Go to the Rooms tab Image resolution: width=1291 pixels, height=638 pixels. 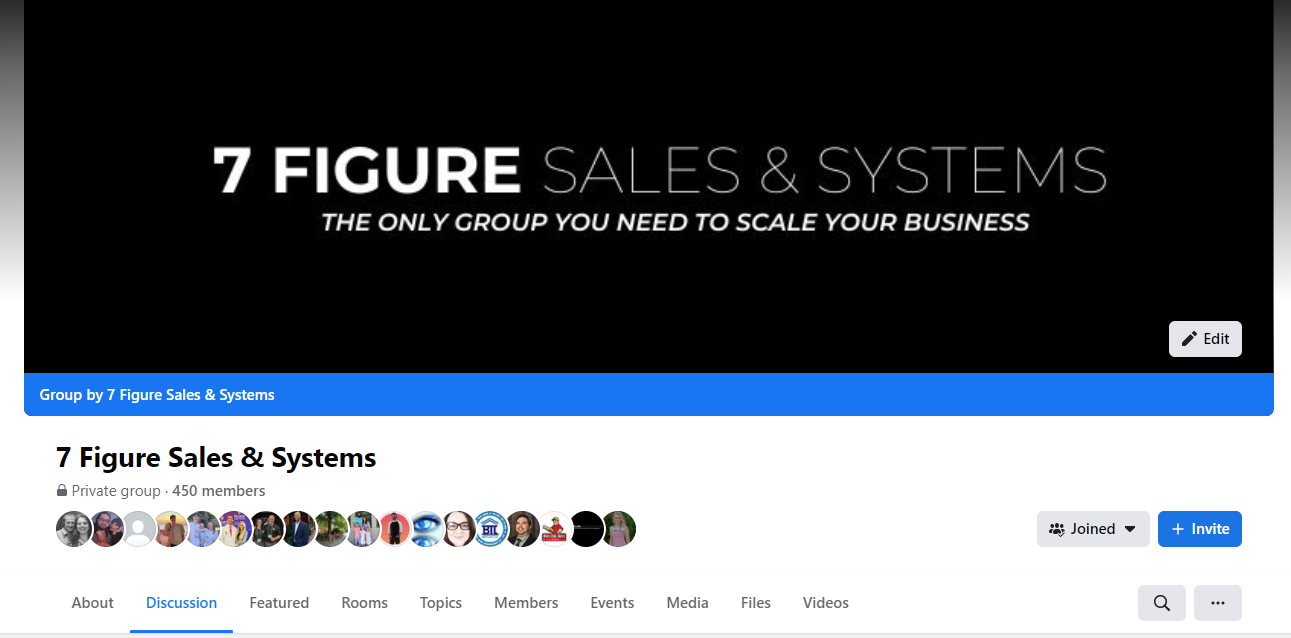[x=364, y=603]
